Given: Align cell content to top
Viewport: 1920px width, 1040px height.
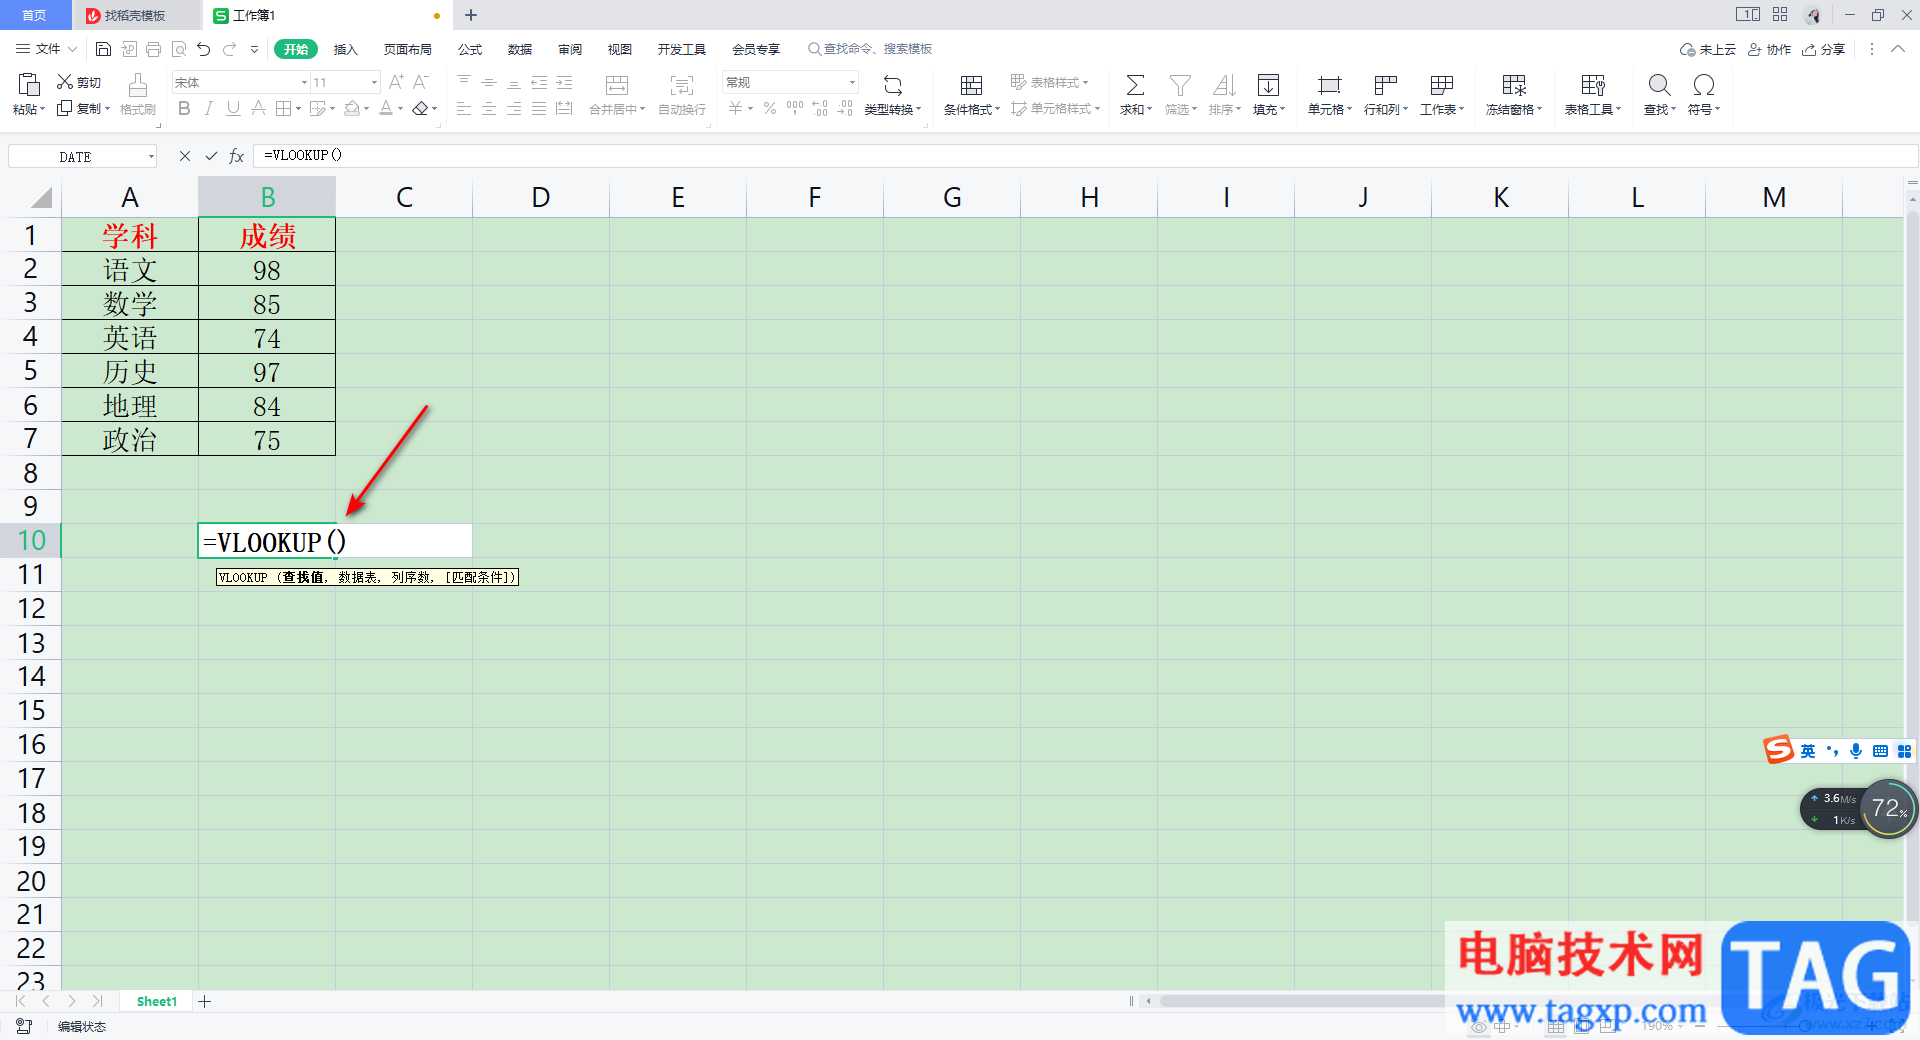Looking at the screenshot, I should [x=464, y=82].
